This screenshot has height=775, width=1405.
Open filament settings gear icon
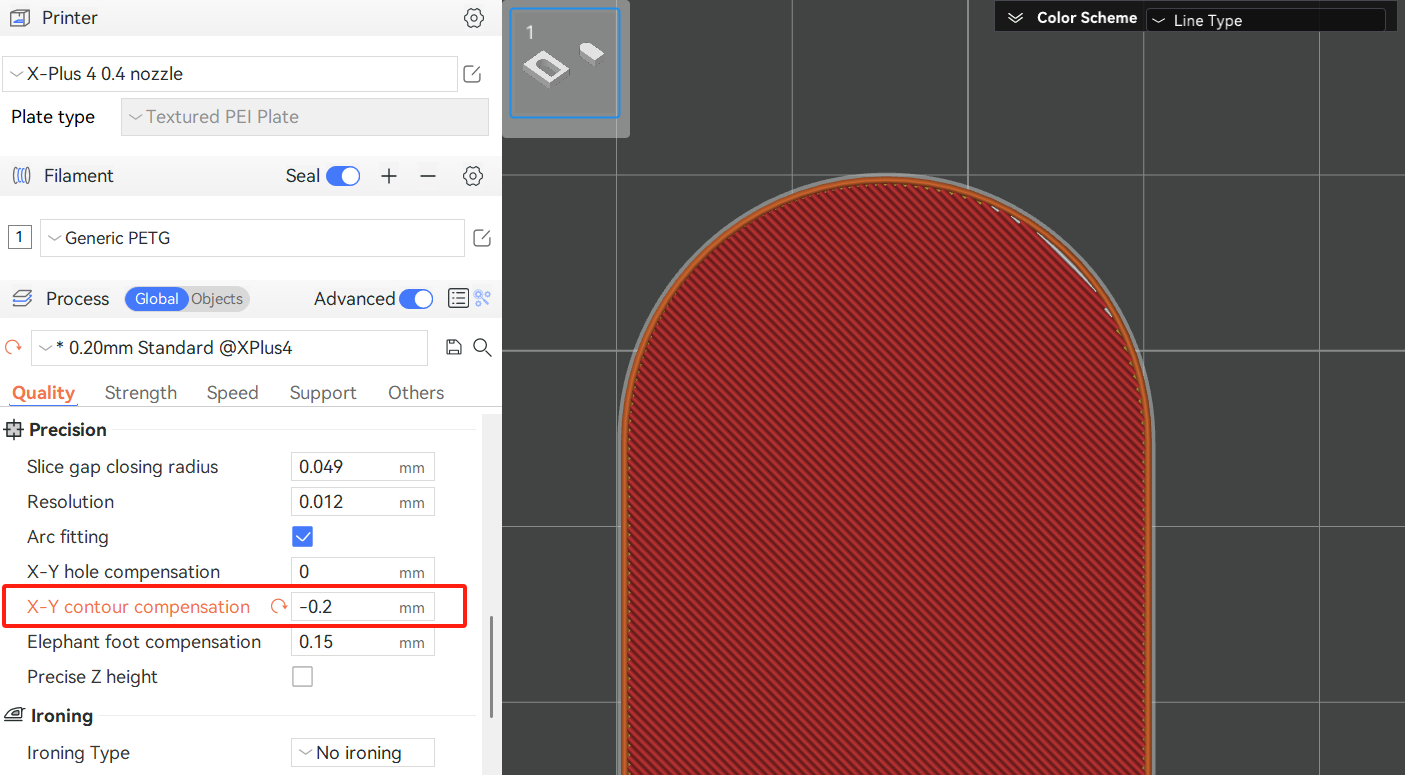[x=473, y=176]
